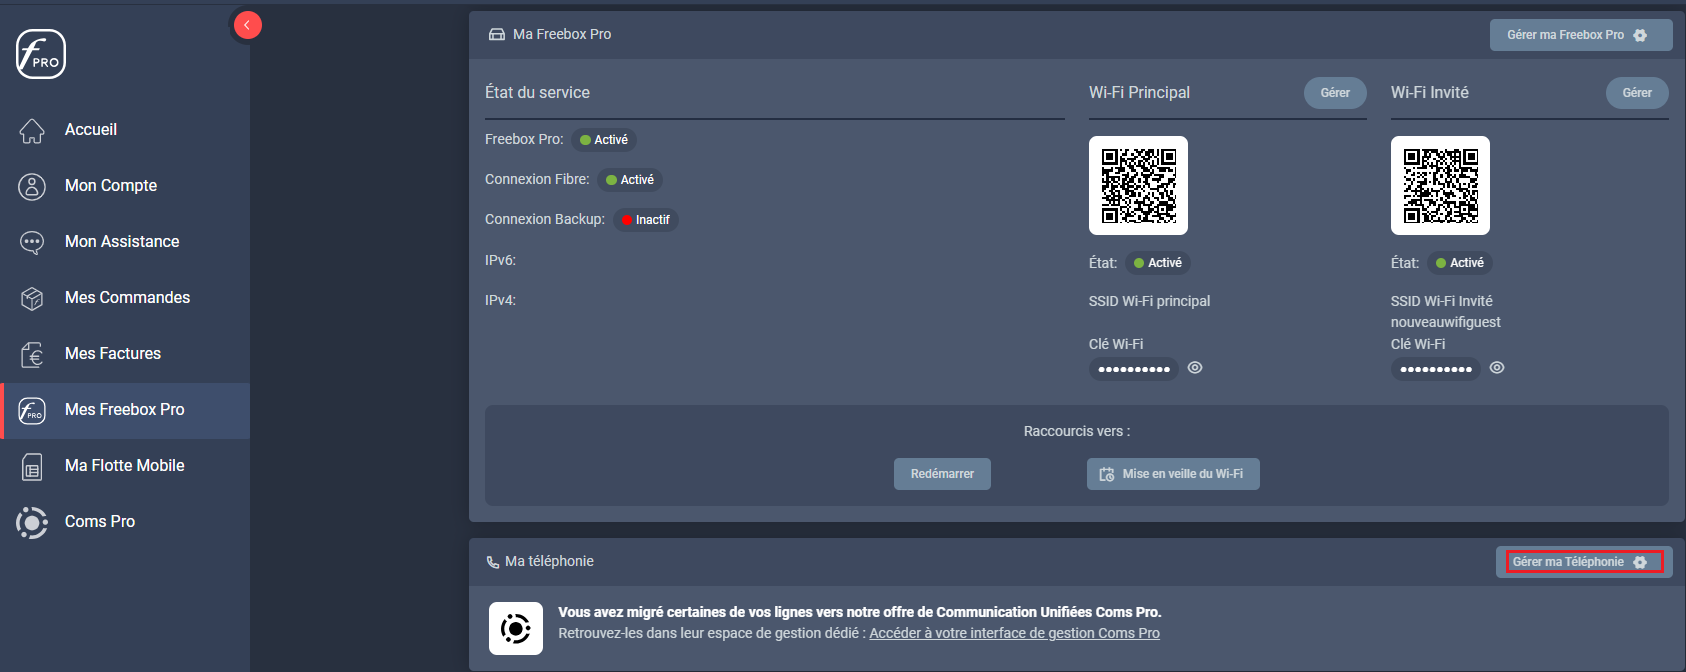Go to Mon Assistance
The image size is (1686, 672).
tap(122, 242)
